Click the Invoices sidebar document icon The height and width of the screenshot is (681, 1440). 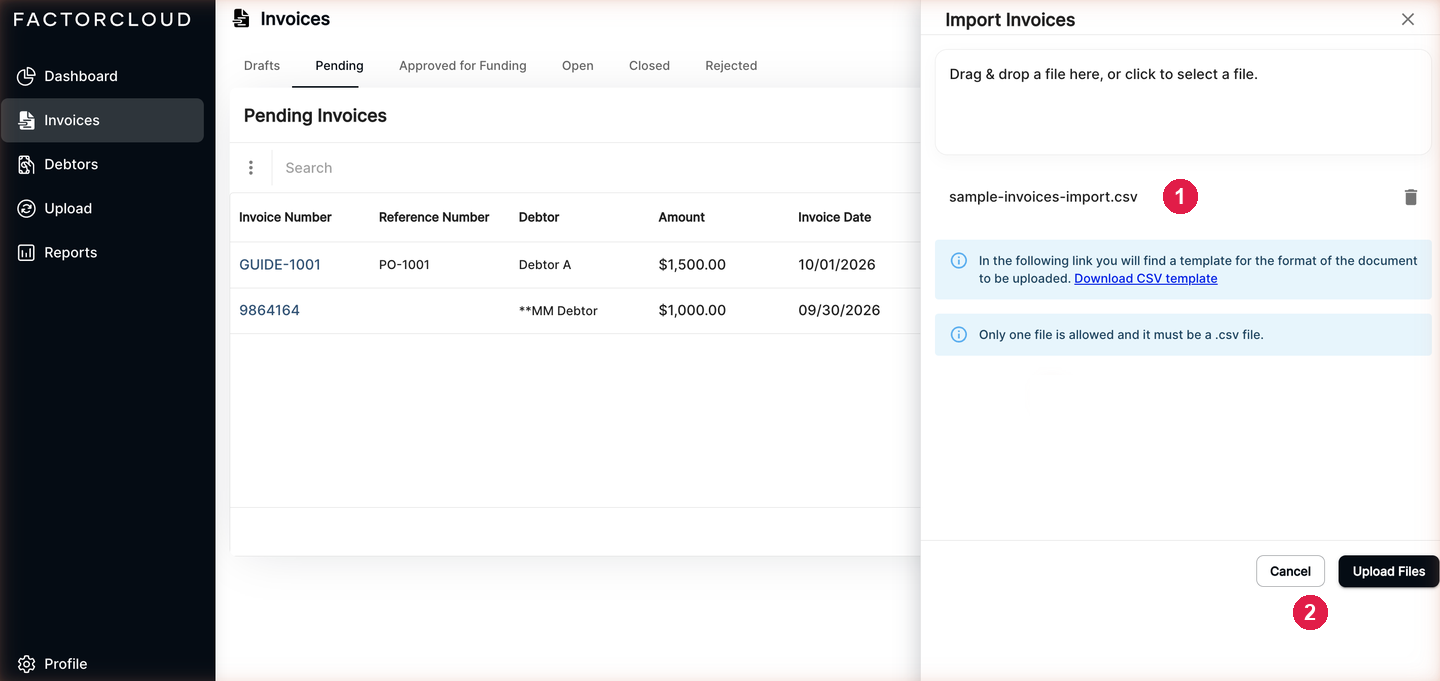click(27, 120)
